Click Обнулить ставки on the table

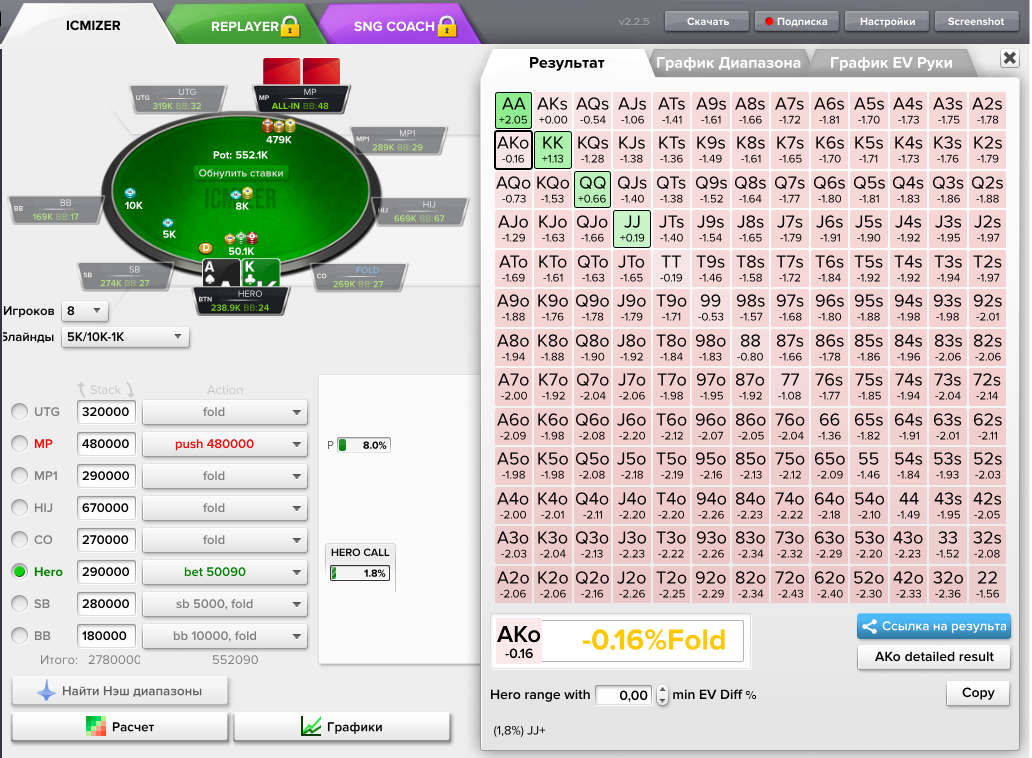(x=241, y=173)
